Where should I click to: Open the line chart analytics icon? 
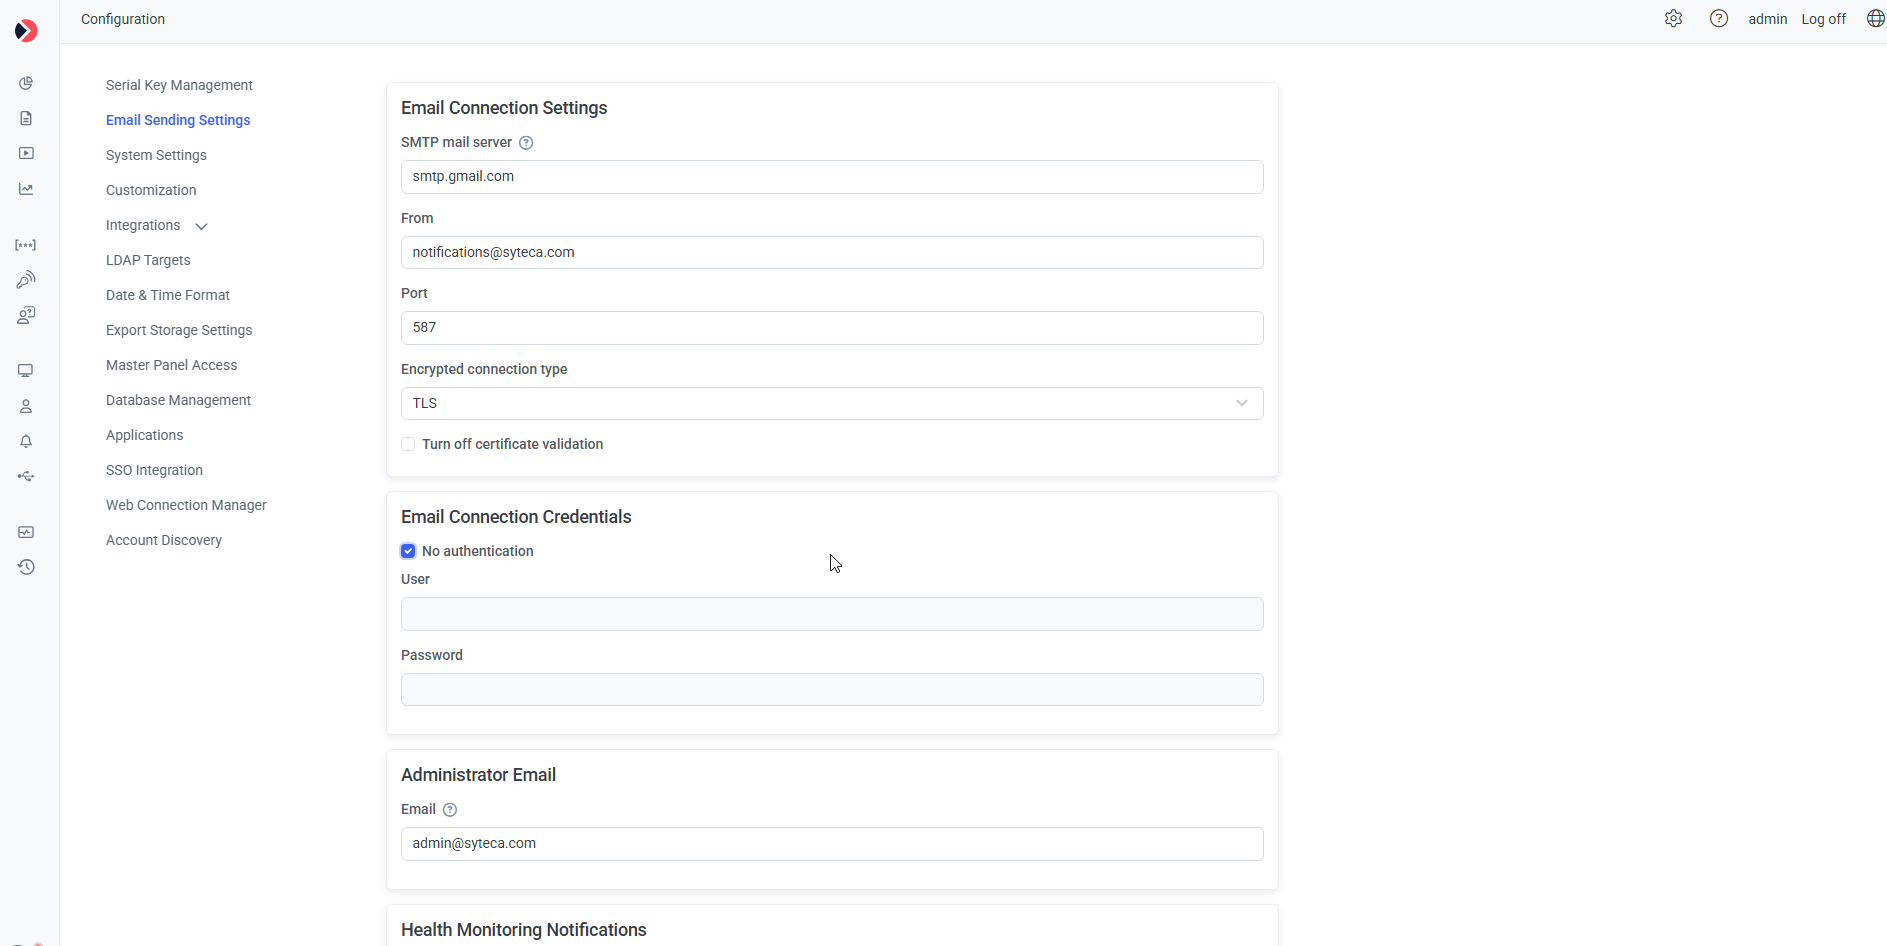[x=26, y=189]
